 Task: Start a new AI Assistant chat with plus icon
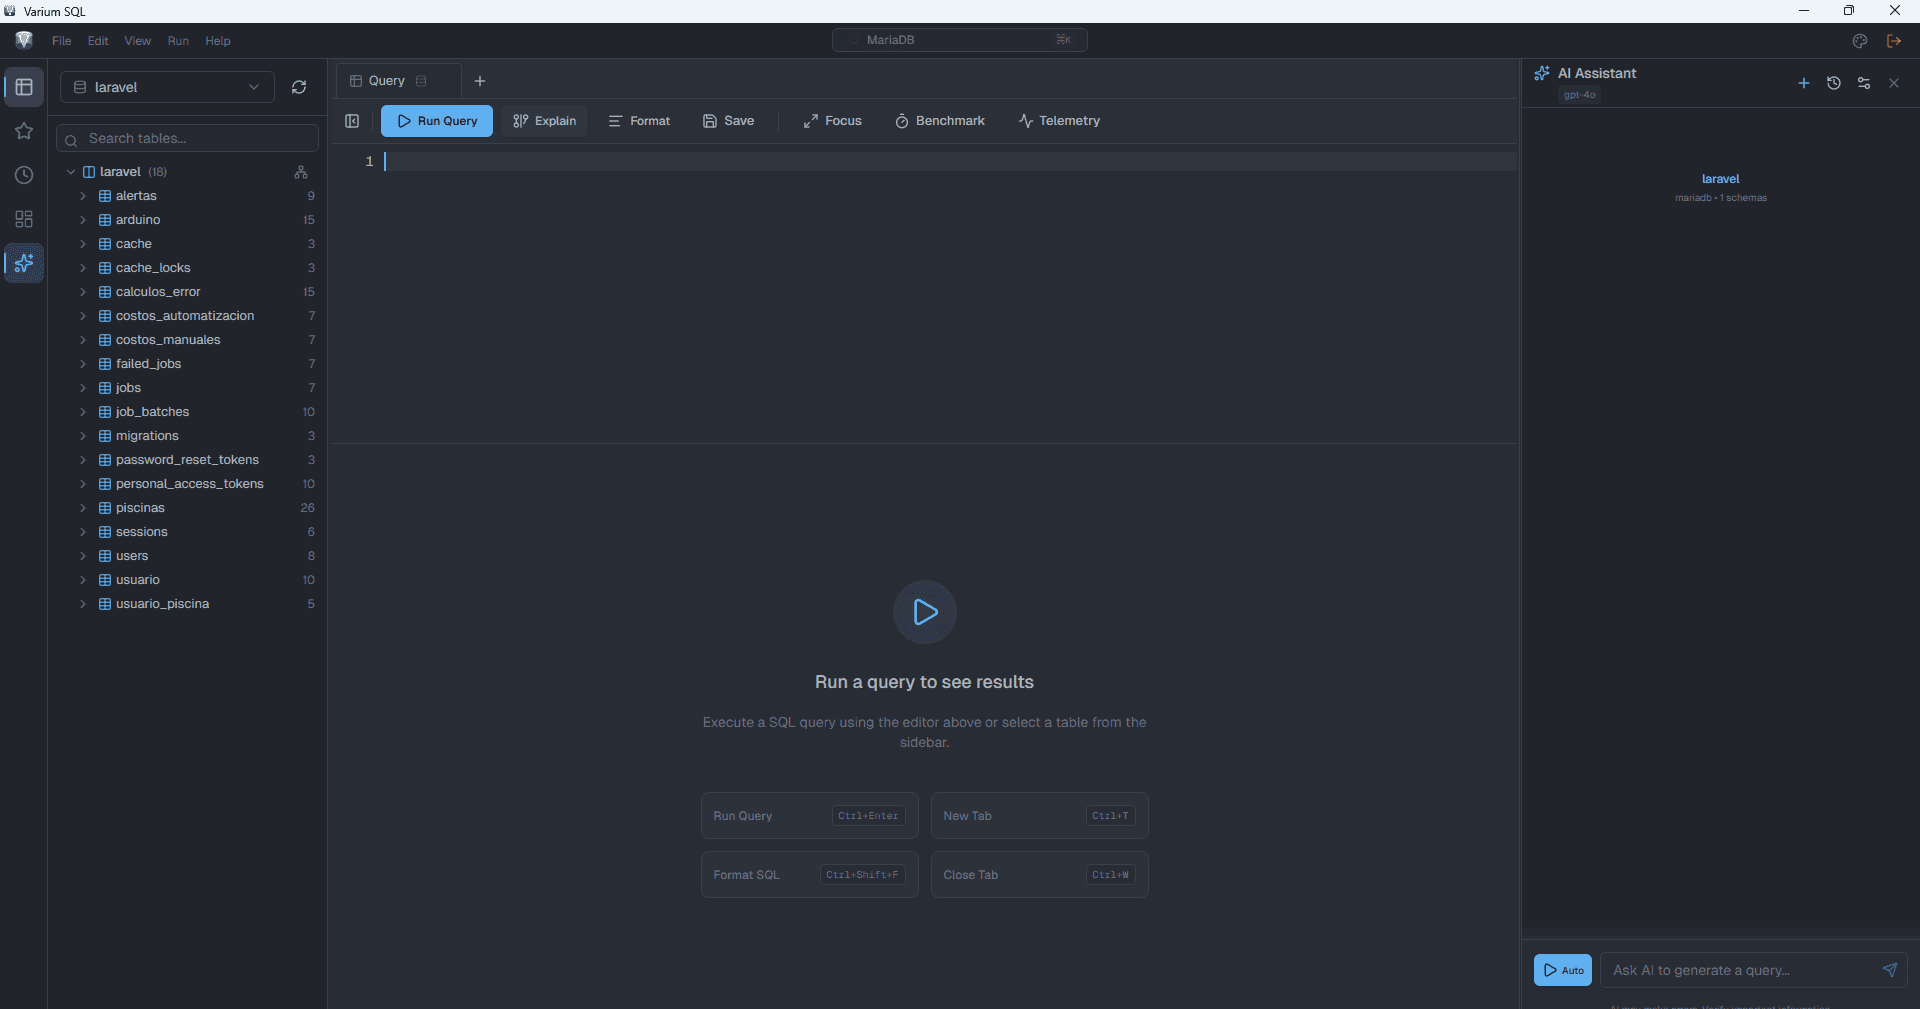[1804, 83]
